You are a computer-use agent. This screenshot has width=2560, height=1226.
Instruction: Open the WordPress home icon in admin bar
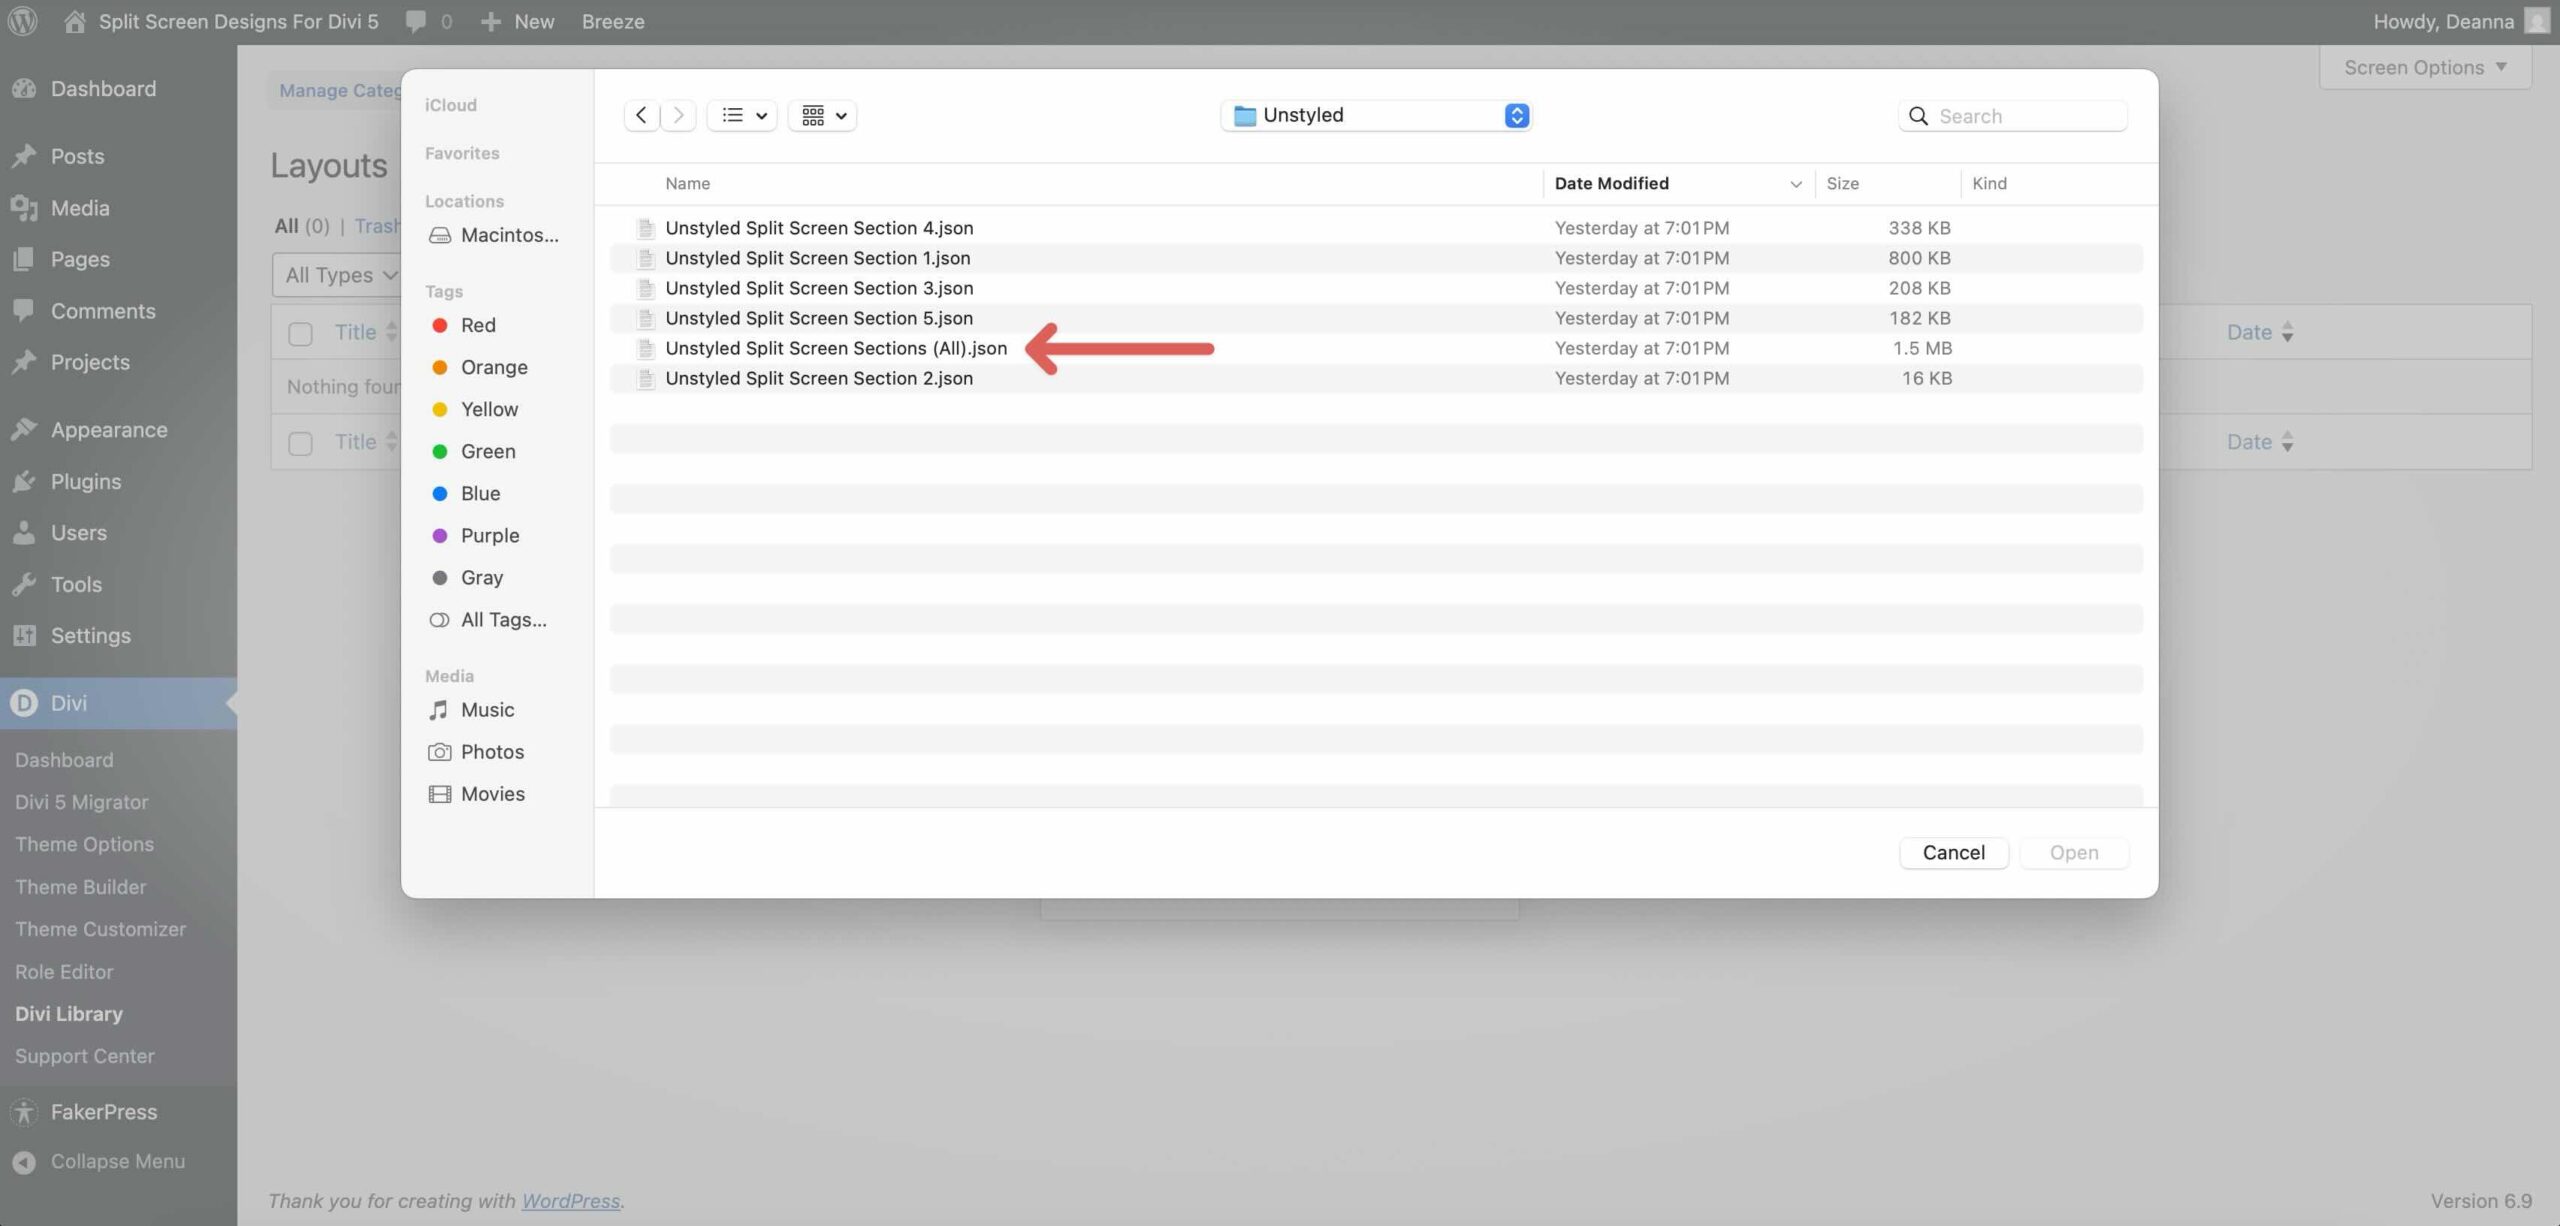75,20
